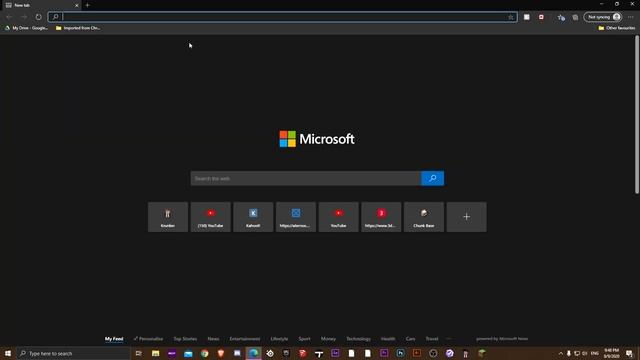
Task: Show hidden system tray icons
Action: (x=561, y=353)
